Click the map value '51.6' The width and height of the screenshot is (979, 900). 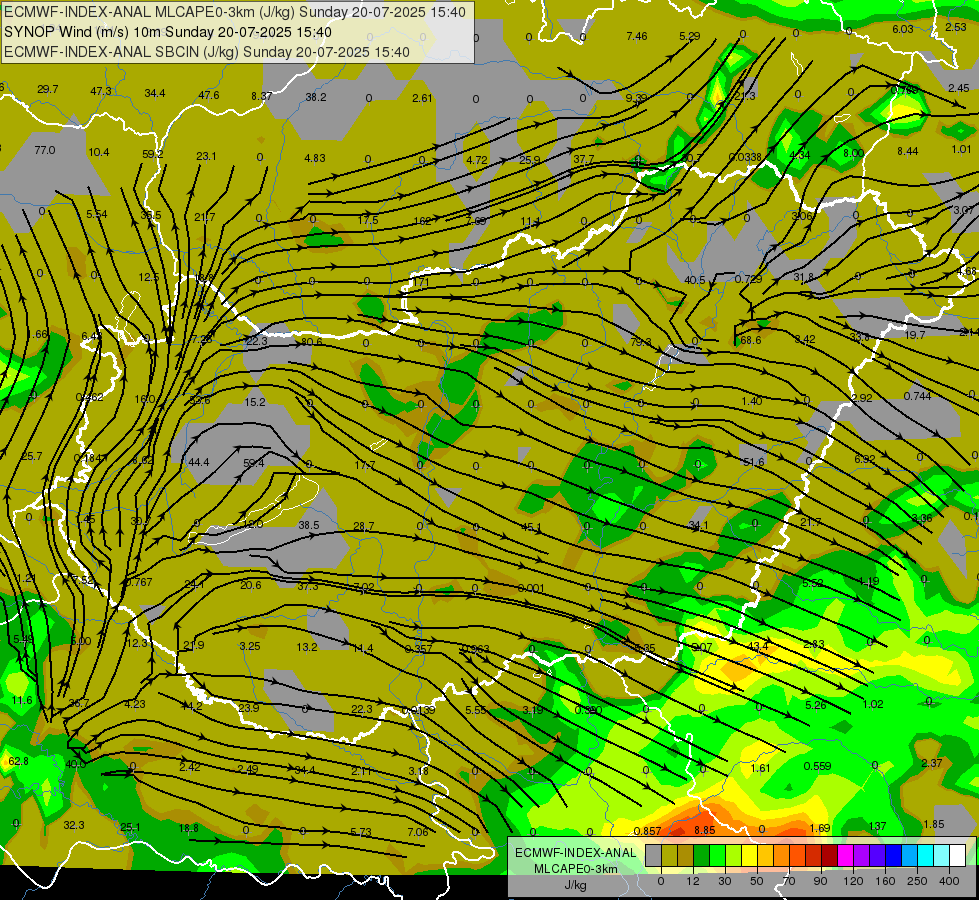[x=754, y=462]
